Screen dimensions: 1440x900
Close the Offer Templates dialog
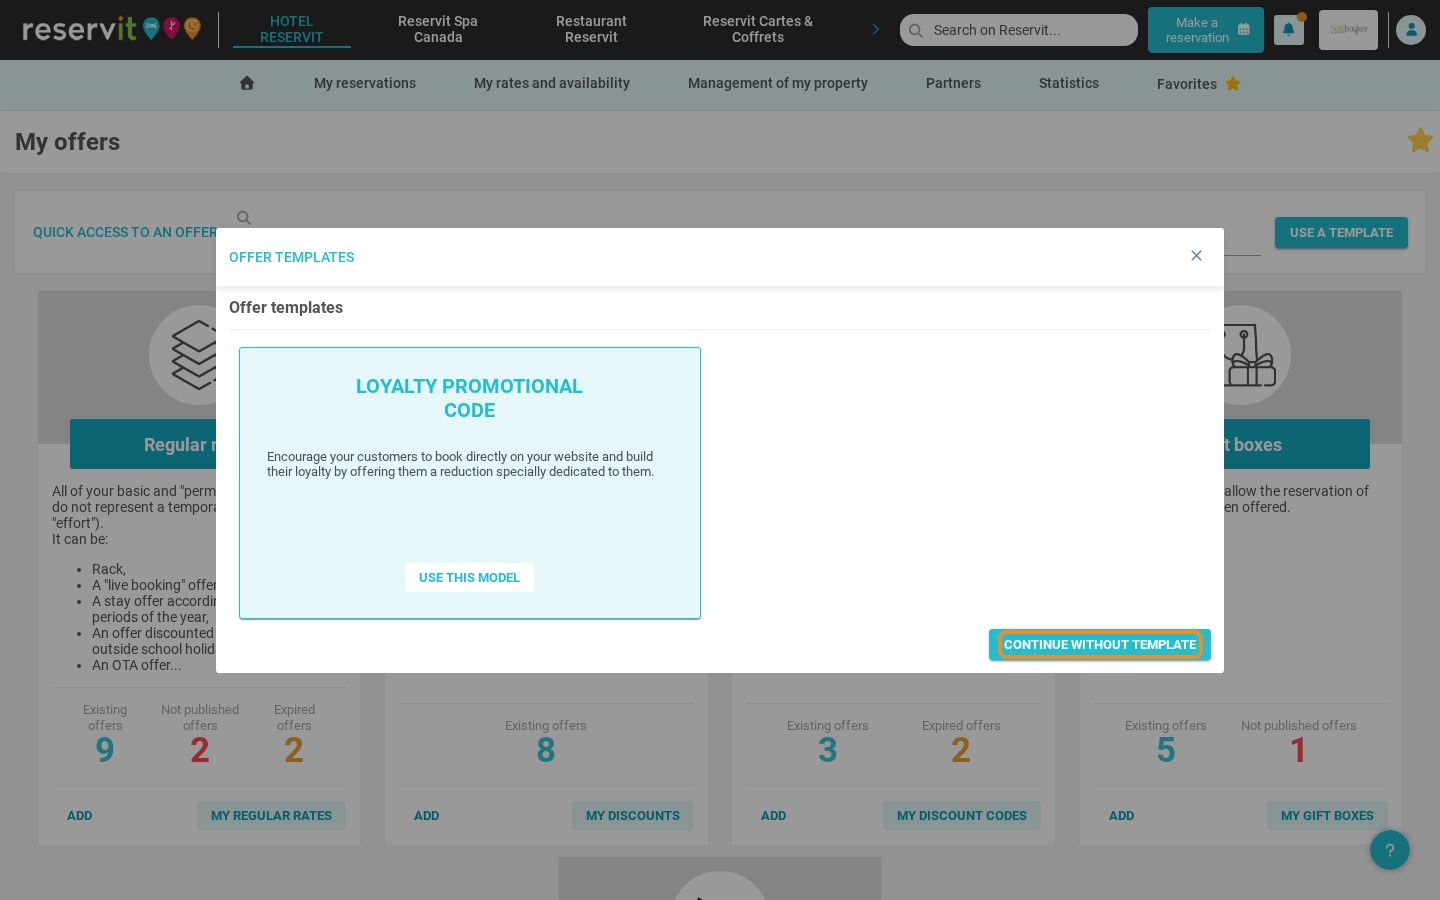[x=1196, y=256]
